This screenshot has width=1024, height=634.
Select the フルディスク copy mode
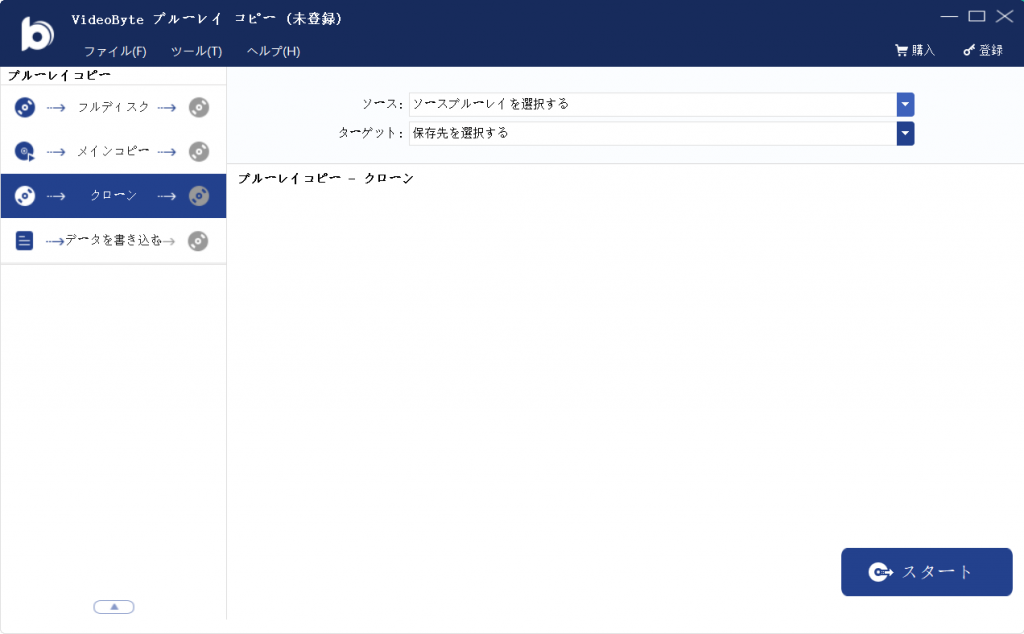click(113, 107)
